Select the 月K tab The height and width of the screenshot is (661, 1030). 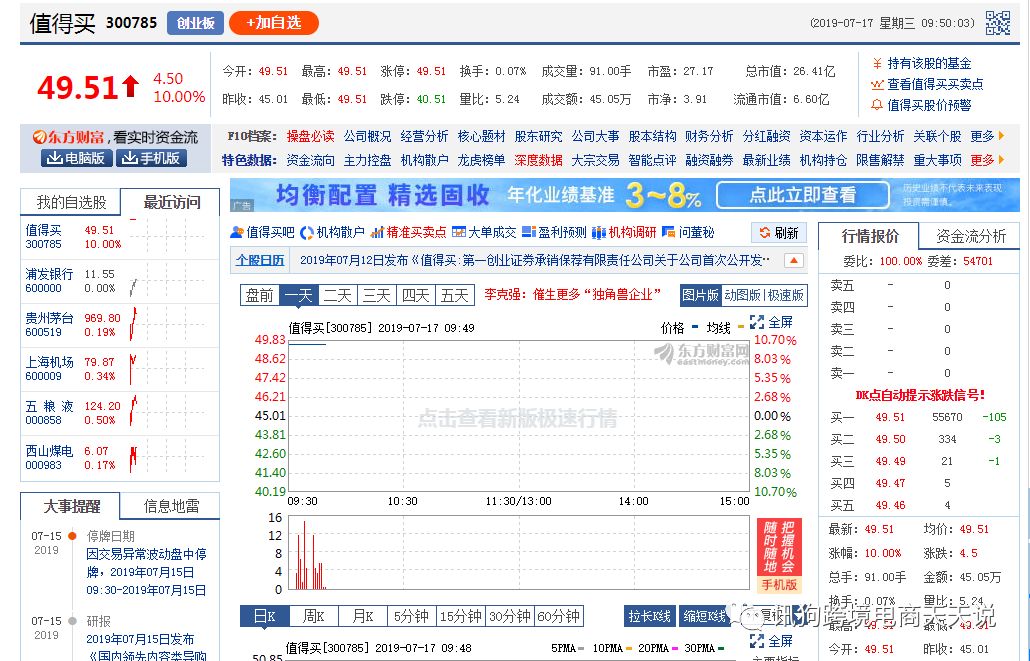tap(363, 616)
